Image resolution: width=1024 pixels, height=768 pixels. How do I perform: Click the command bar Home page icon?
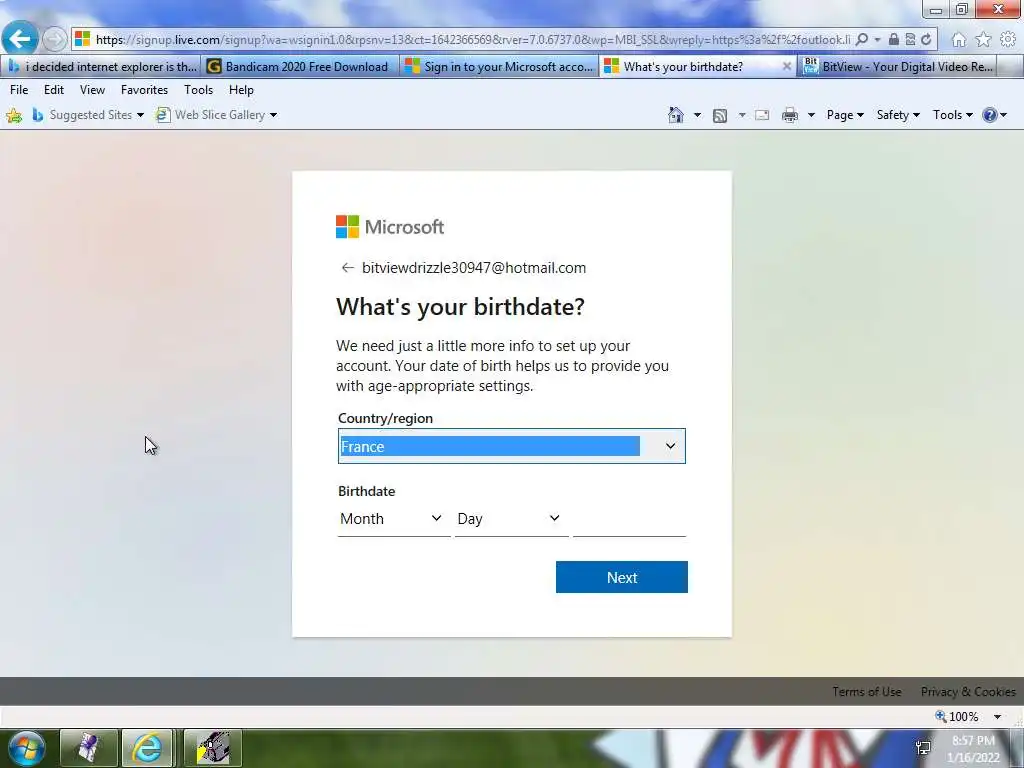(x=676, y=115)
